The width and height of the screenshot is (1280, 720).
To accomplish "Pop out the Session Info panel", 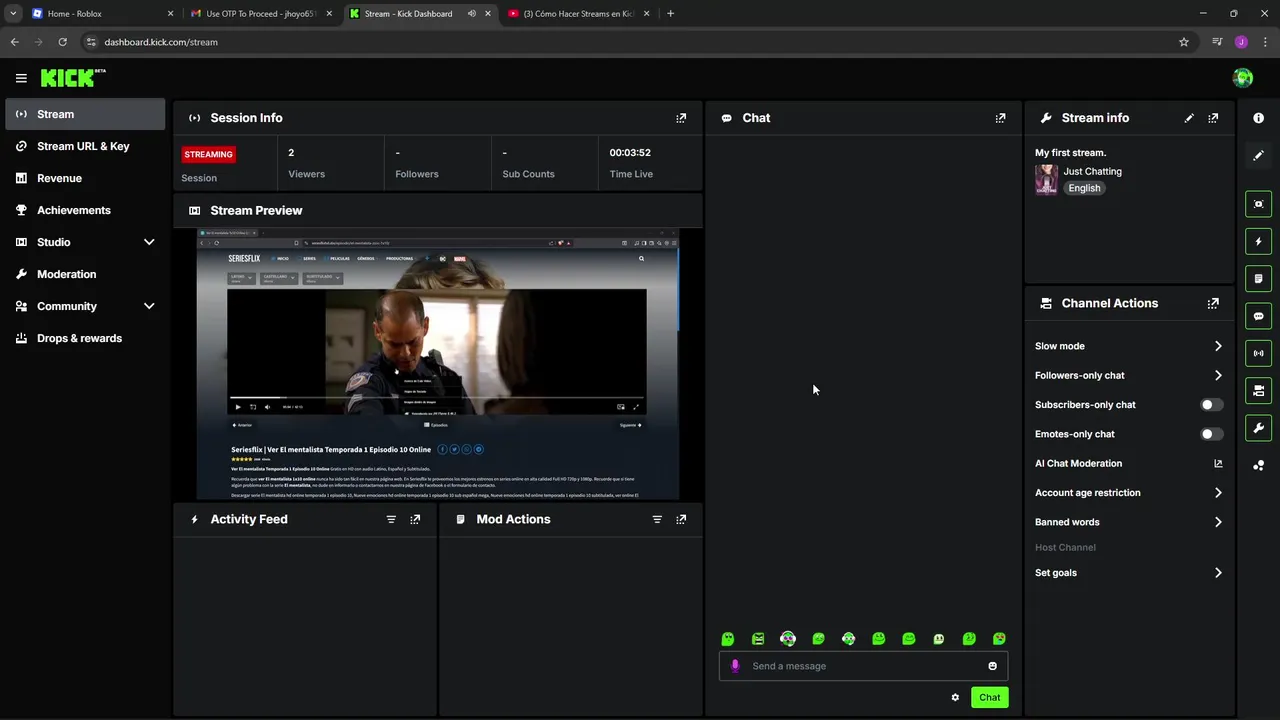I will 681,118.
